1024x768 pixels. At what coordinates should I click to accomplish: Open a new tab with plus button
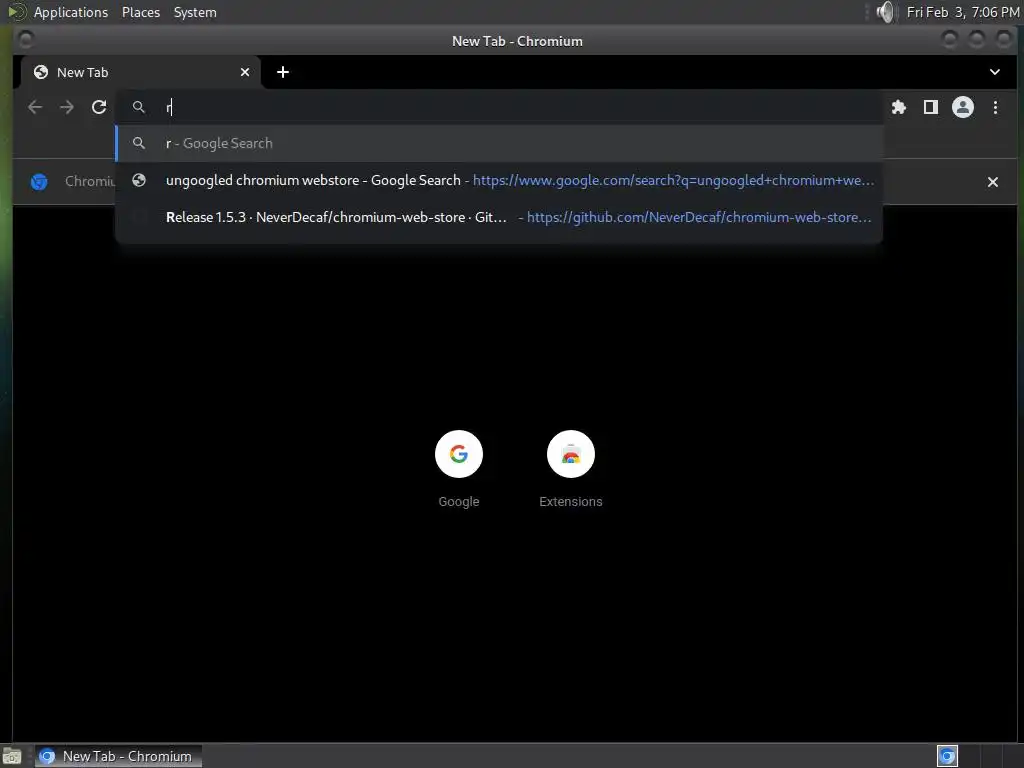click(x=283, y=72)
